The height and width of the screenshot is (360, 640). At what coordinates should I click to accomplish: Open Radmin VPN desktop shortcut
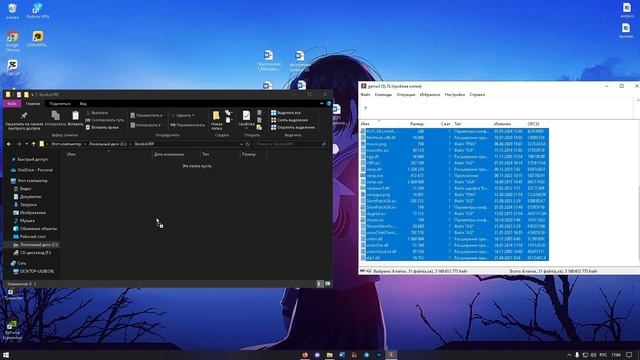(38, 11)
